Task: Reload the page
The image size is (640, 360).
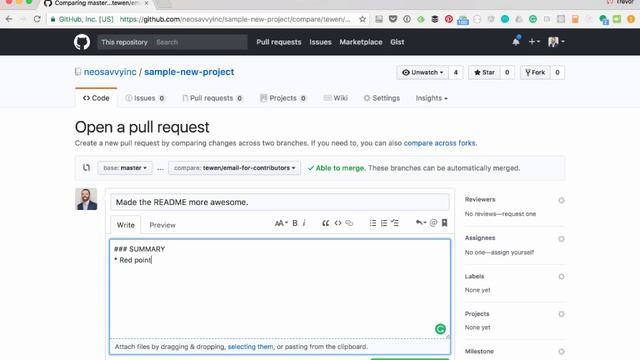Action: pyautogui.click(x=37, y=19)
